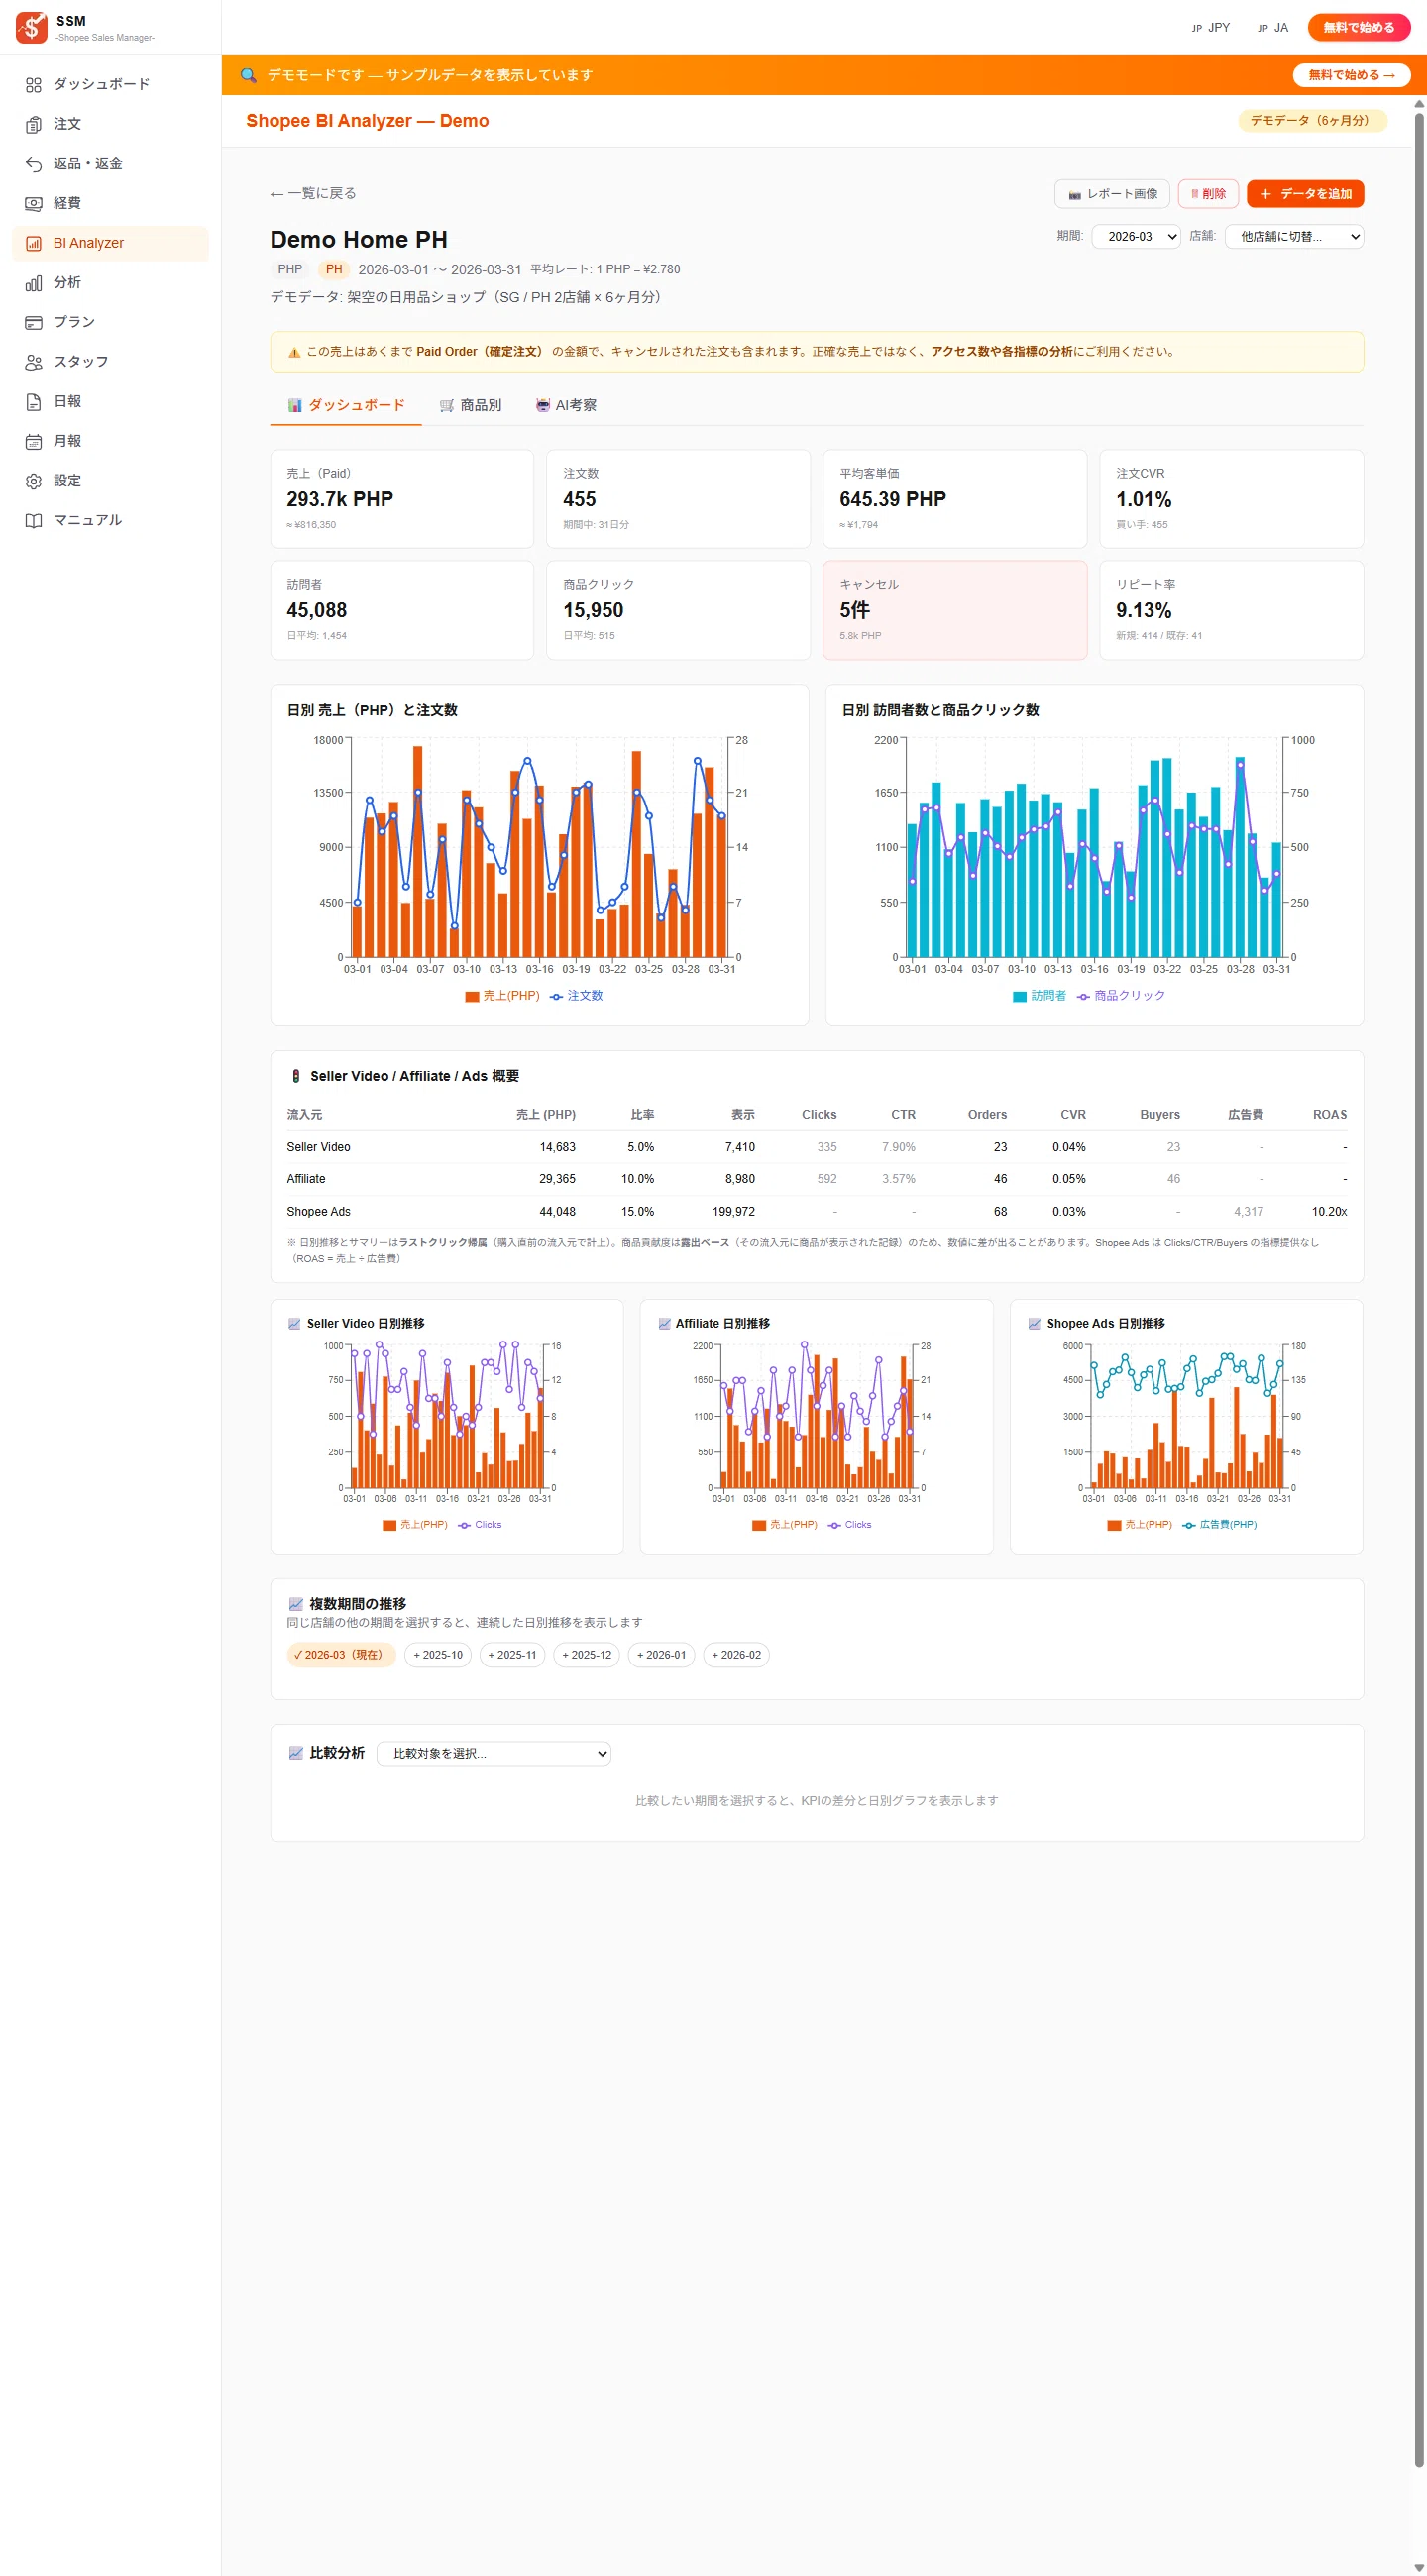Click the chart icon beside Affiliate 日別推移
This screenshot has height=2576, width=1427.
(x=664, y=1324)
